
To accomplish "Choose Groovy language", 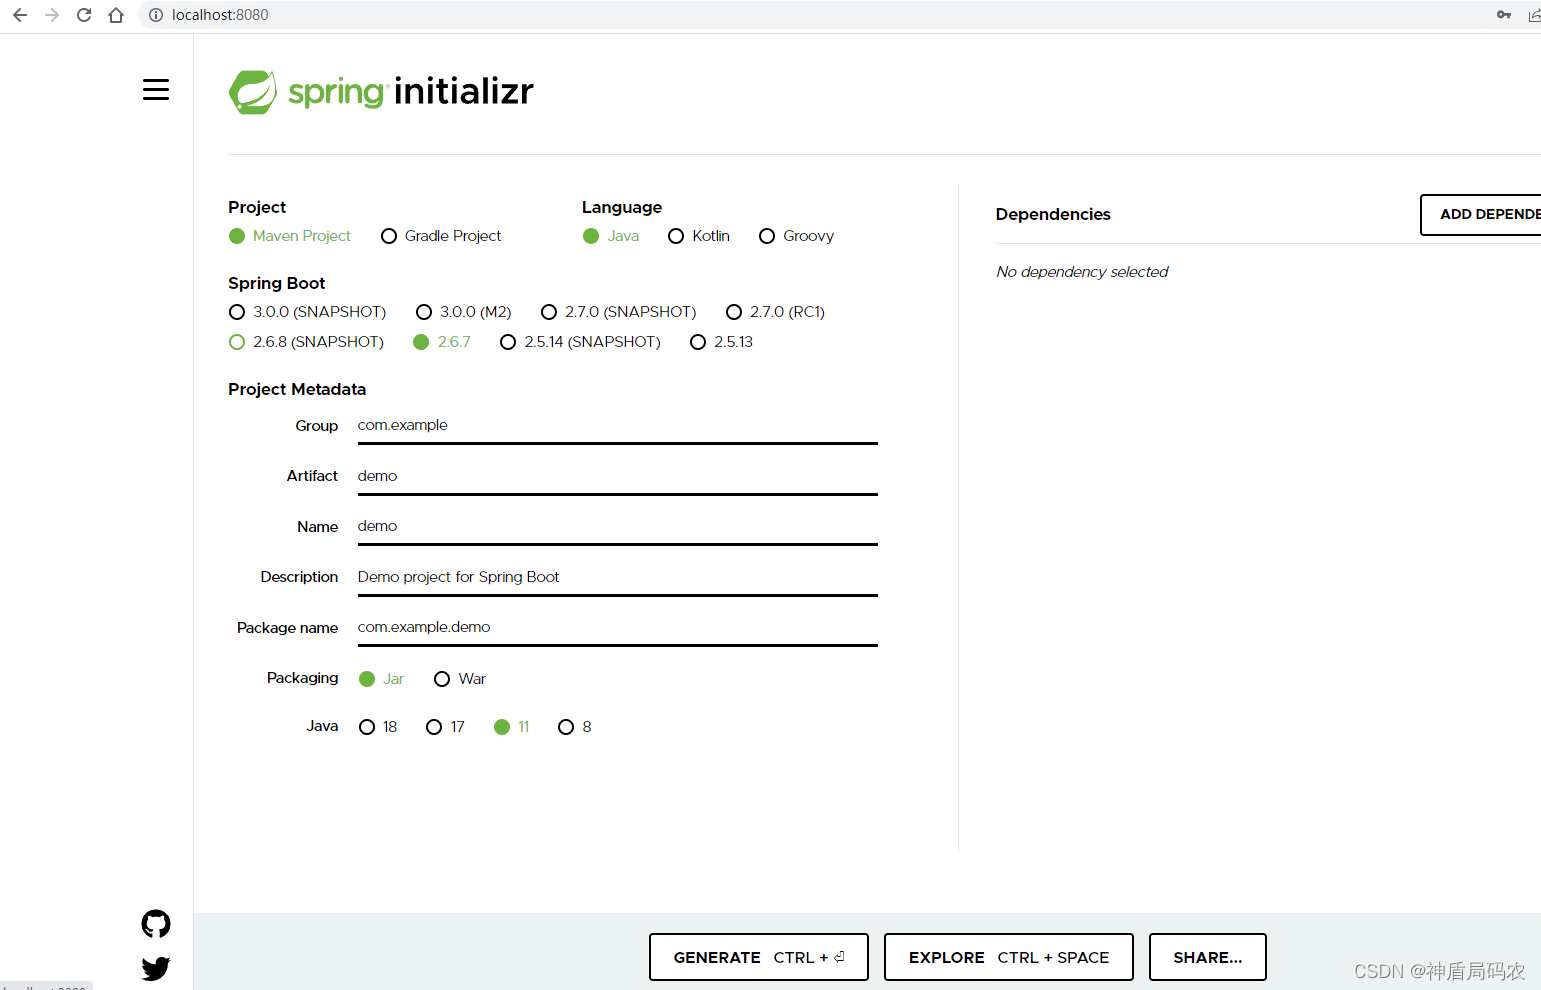I will click(796, 236).
